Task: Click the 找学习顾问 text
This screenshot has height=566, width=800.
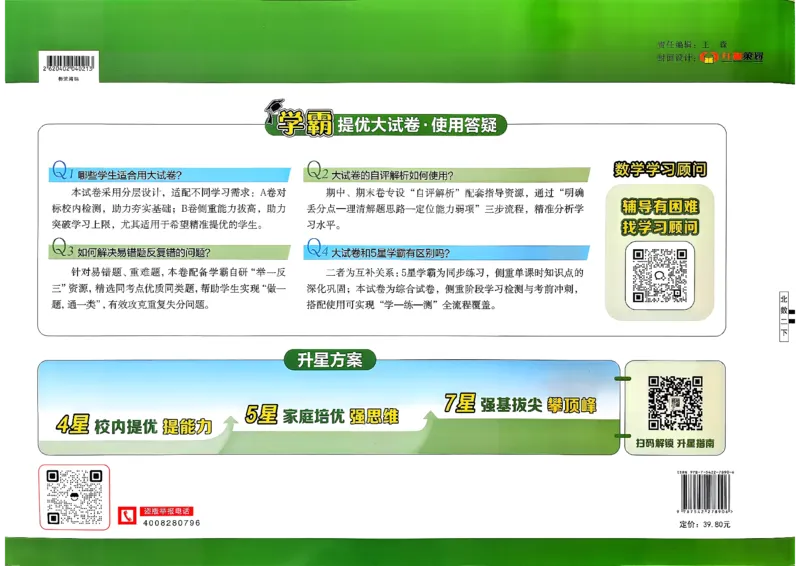Action: pyautogui.click(x=660, y=227)
